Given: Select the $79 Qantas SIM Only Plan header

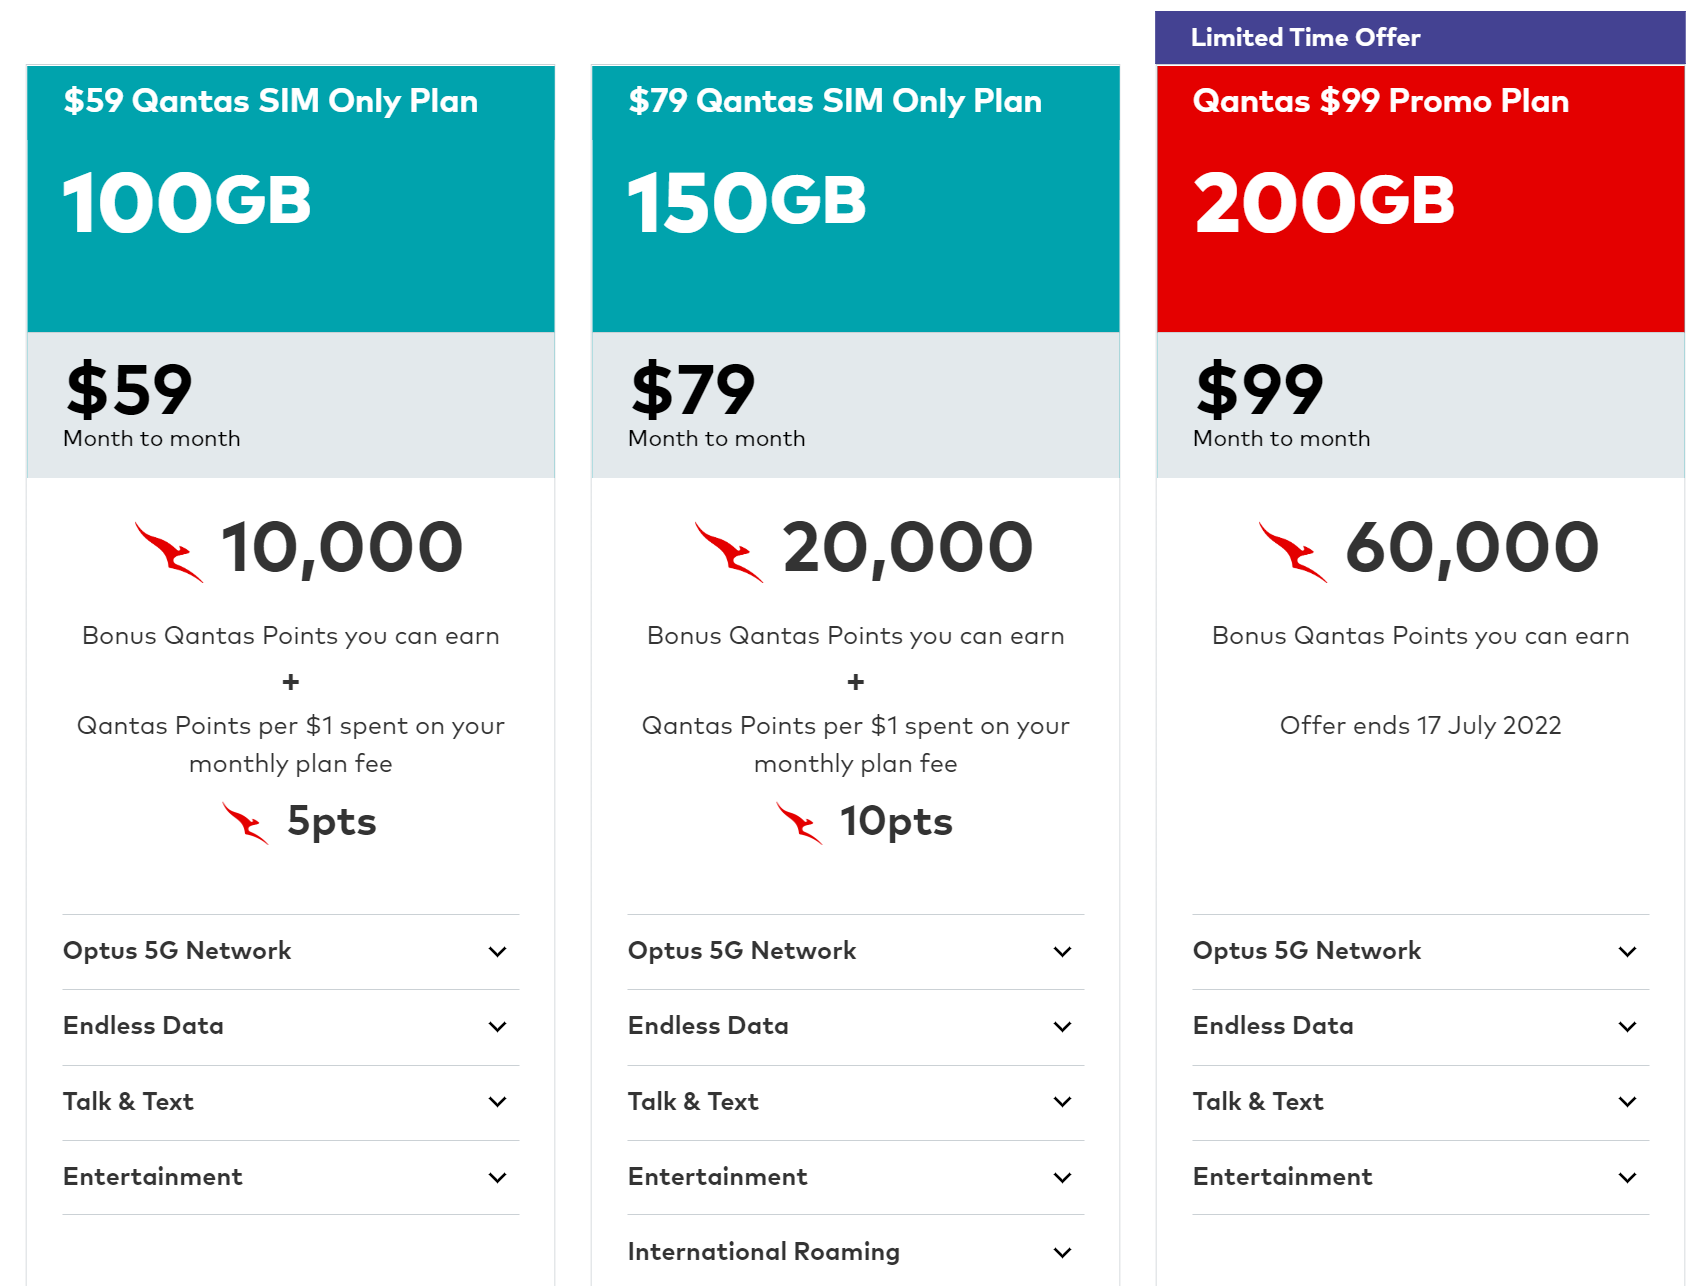Looking at the screenshot, I should tap(855, 199).
